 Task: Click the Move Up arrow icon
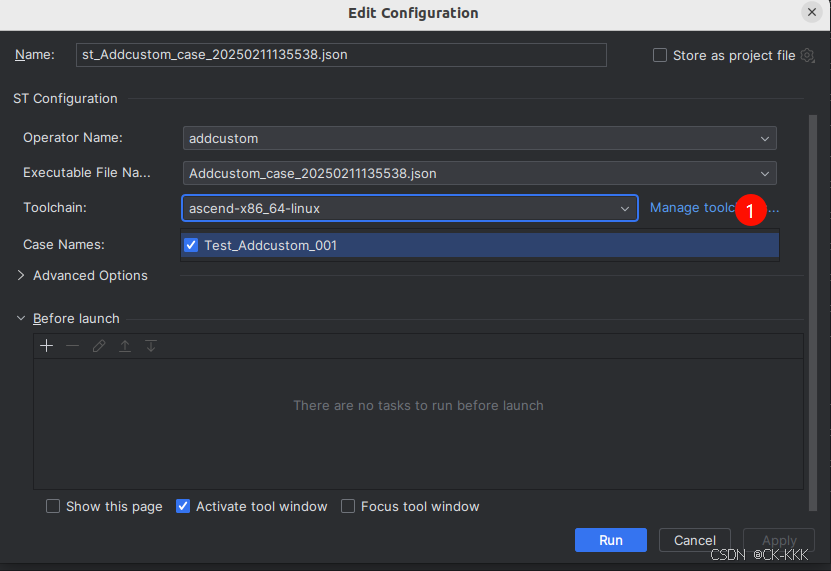point(125,346)
